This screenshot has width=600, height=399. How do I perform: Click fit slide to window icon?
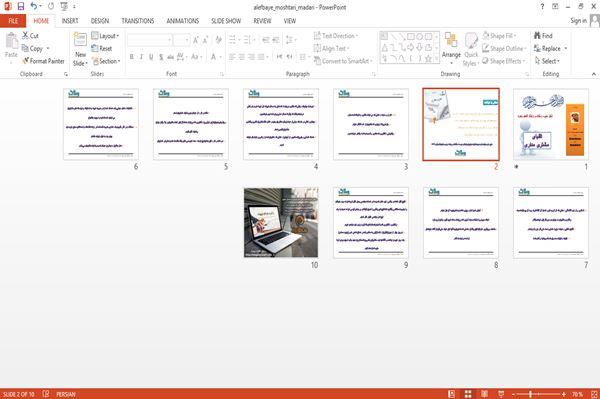594,394
